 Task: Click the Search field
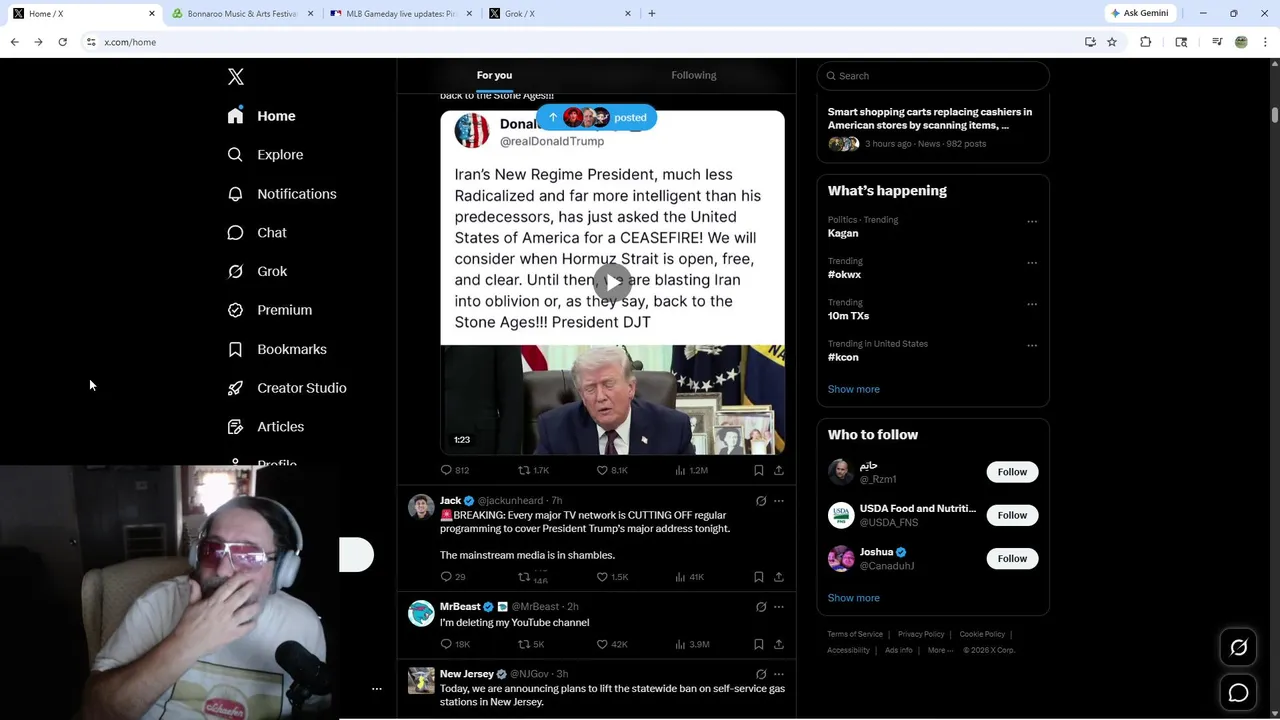(933, 76)
